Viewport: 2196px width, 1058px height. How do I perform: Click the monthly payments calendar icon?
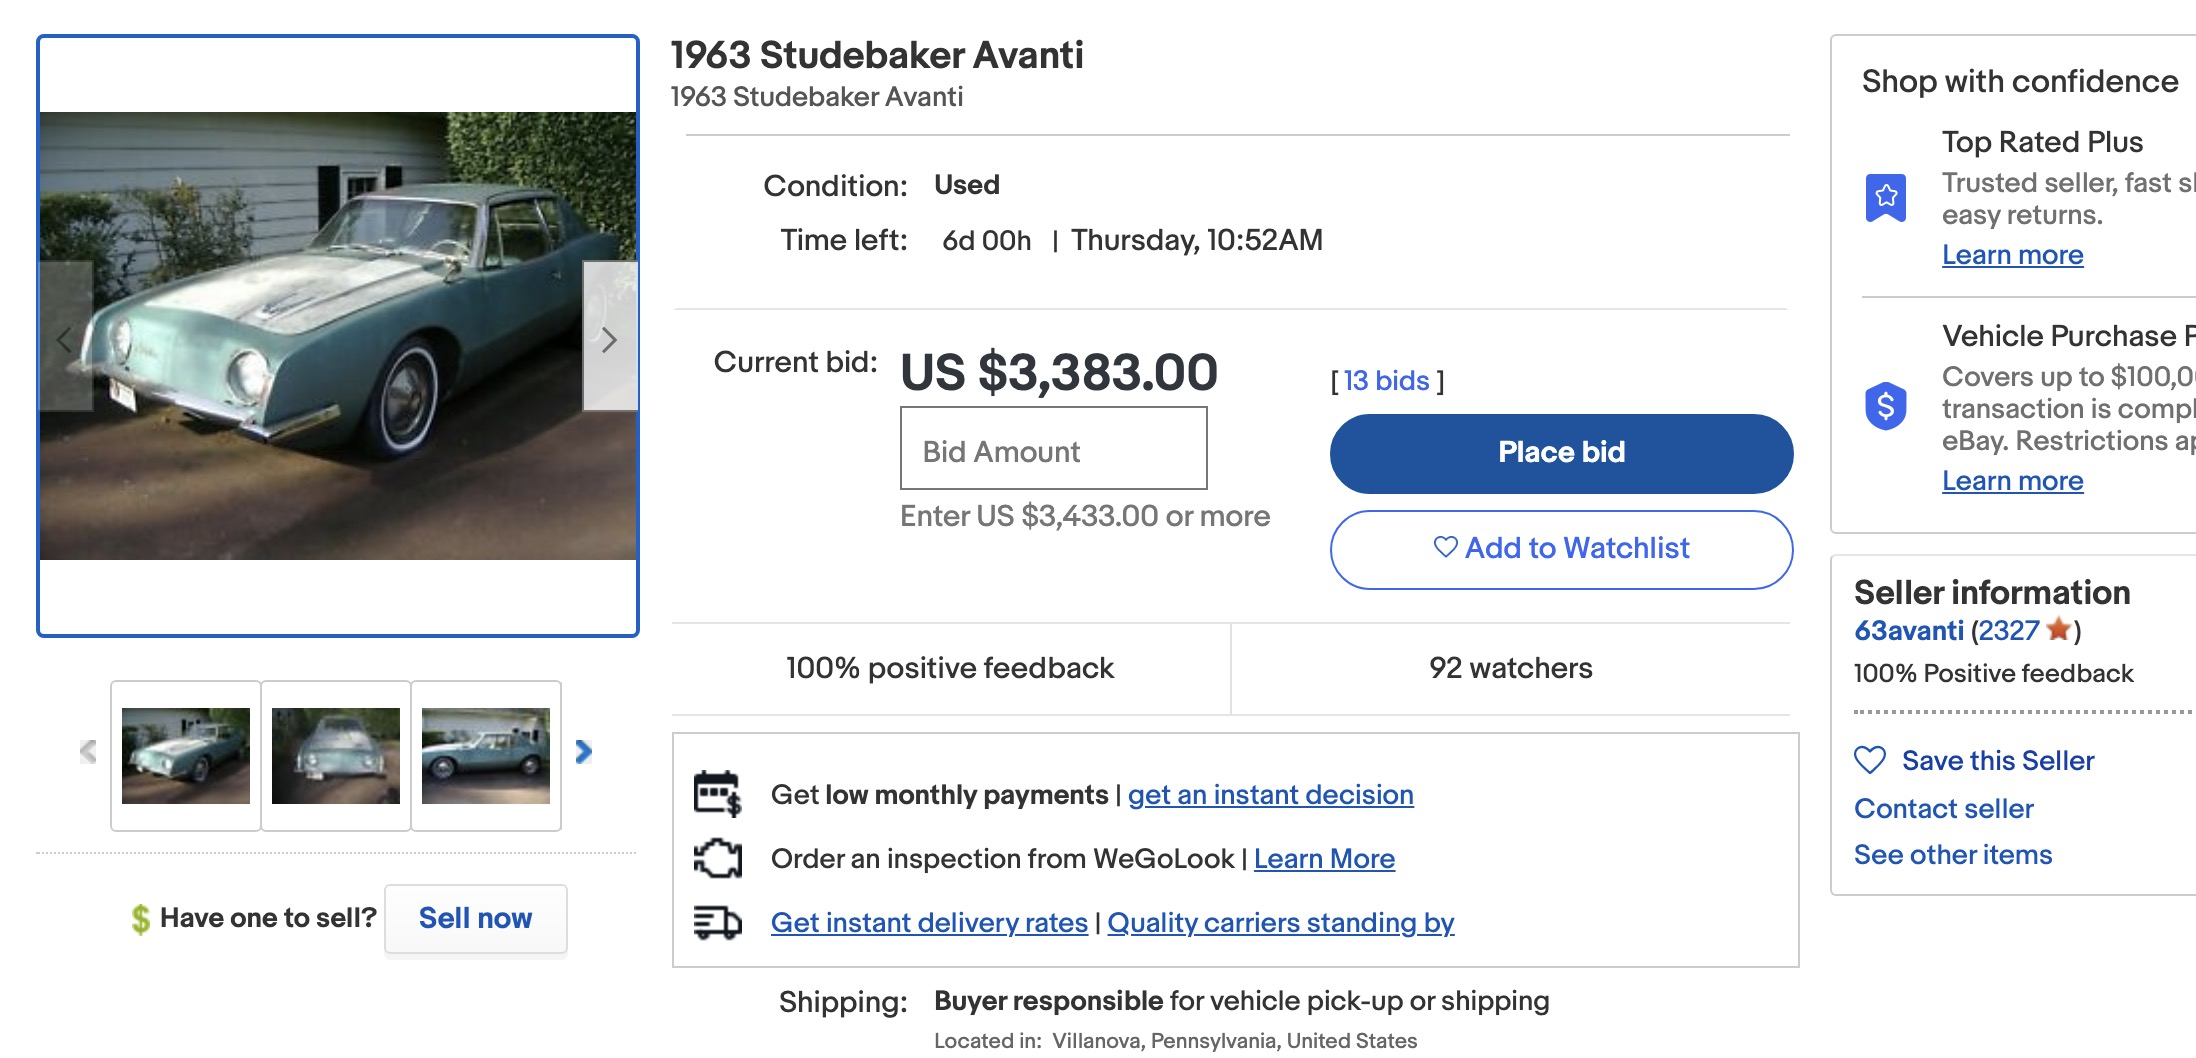pos(717,794)
